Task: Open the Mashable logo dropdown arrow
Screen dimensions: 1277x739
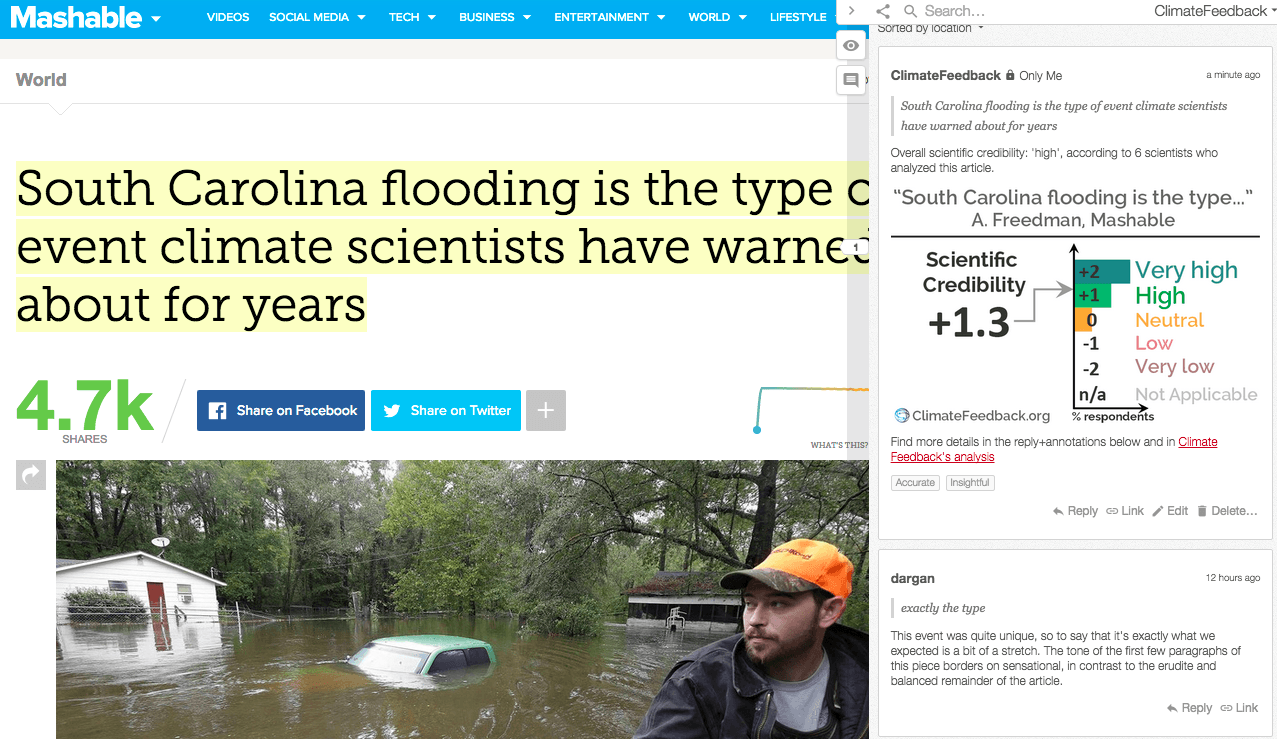Action: click(156, 19)
